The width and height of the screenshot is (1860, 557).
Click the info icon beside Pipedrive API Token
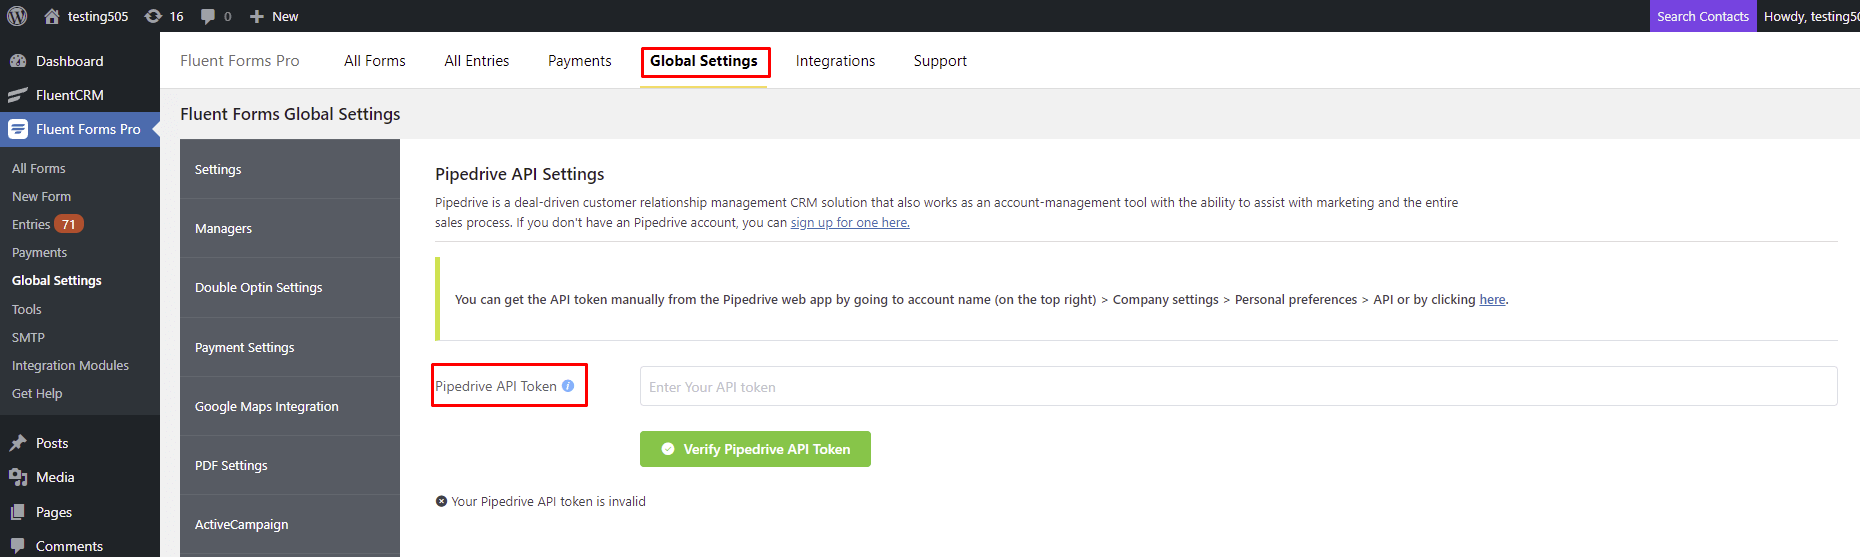coord(568,386)
